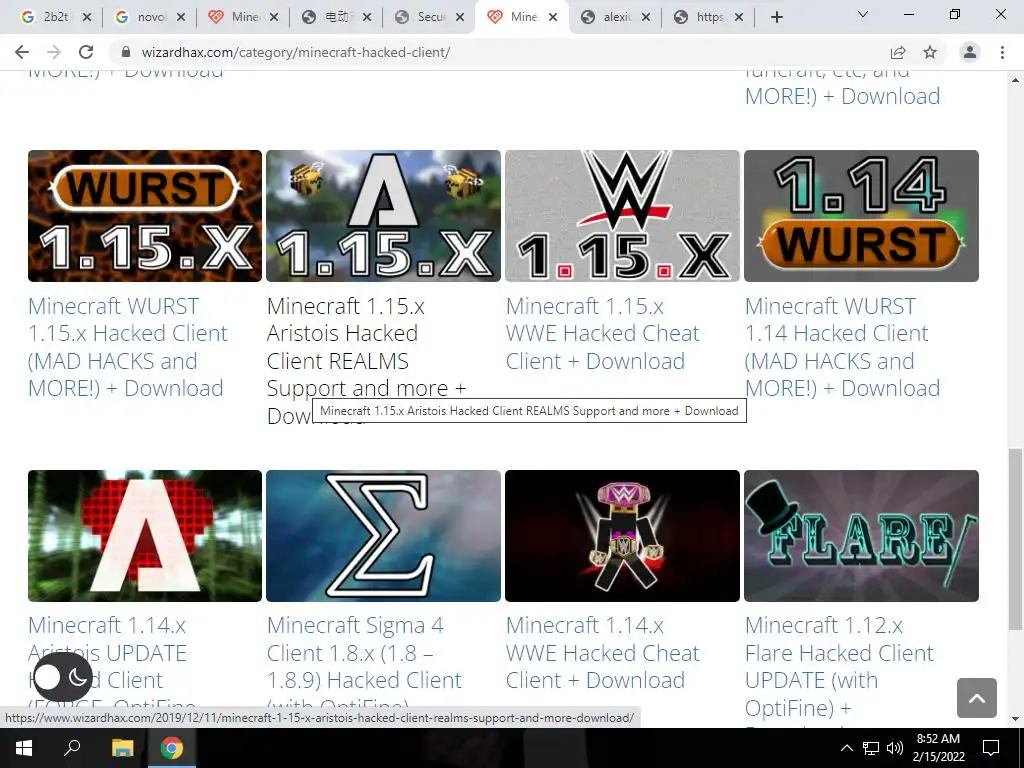
Task: Open the share page icon
Action: [x=898, y=52]
